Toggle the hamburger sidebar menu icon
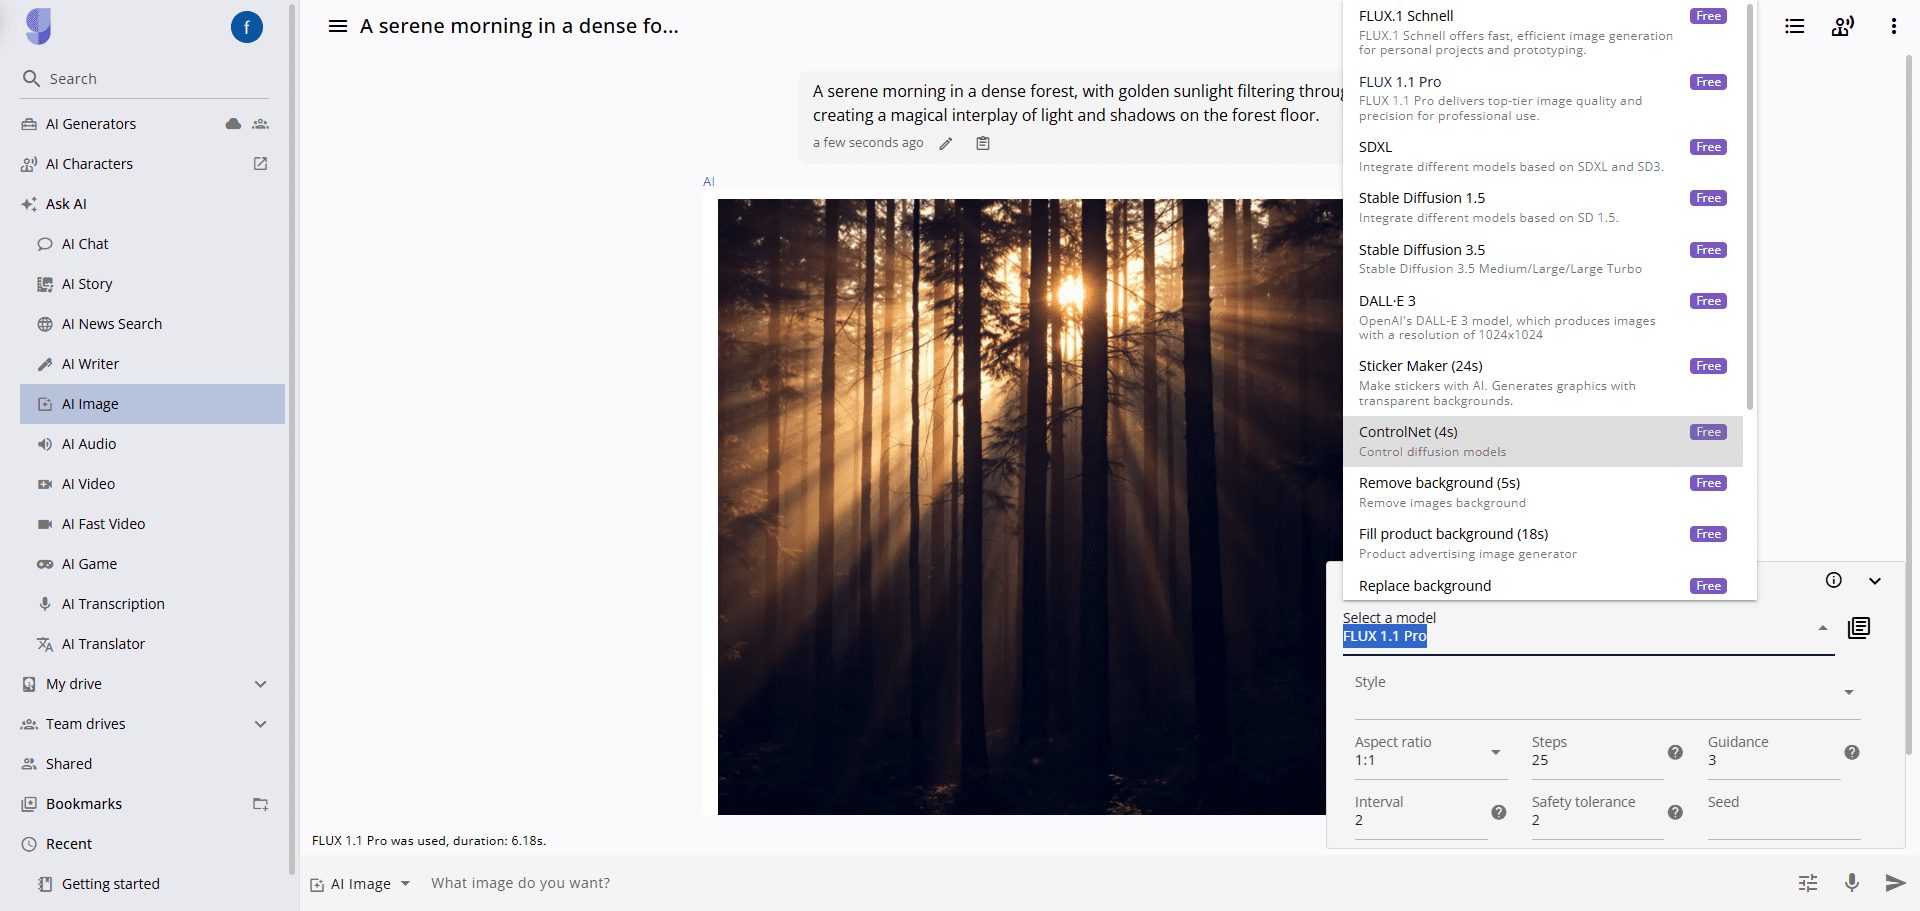 pyautogui.click(x=338, y=26)
